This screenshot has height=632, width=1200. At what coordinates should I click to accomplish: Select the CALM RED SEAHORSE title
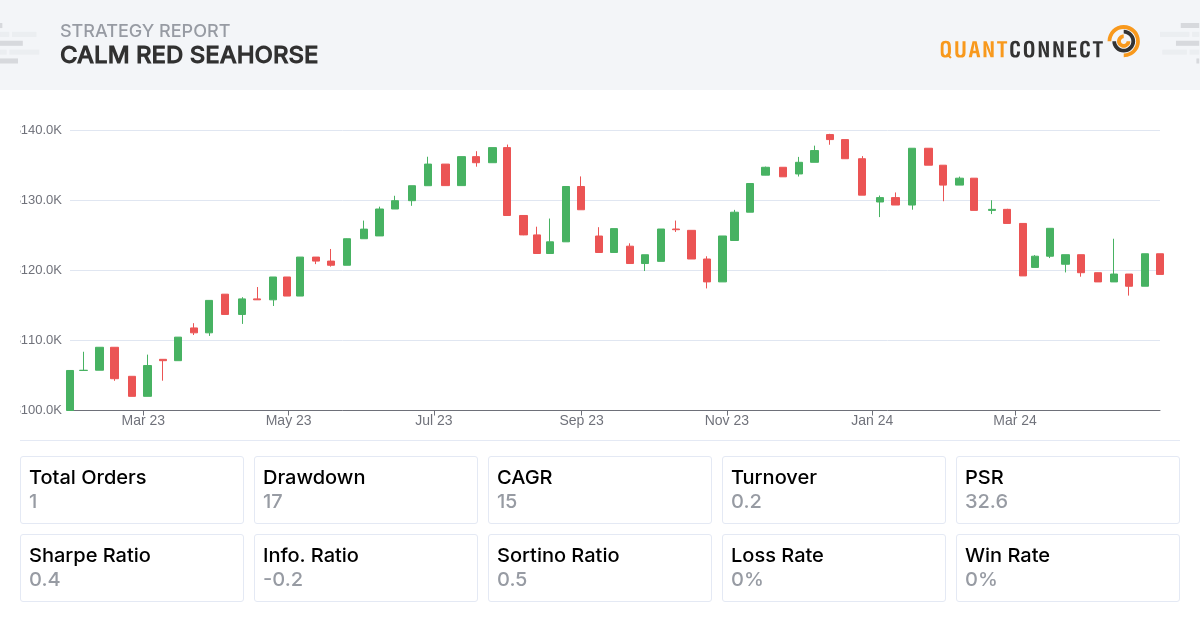[x=189, y=55]
